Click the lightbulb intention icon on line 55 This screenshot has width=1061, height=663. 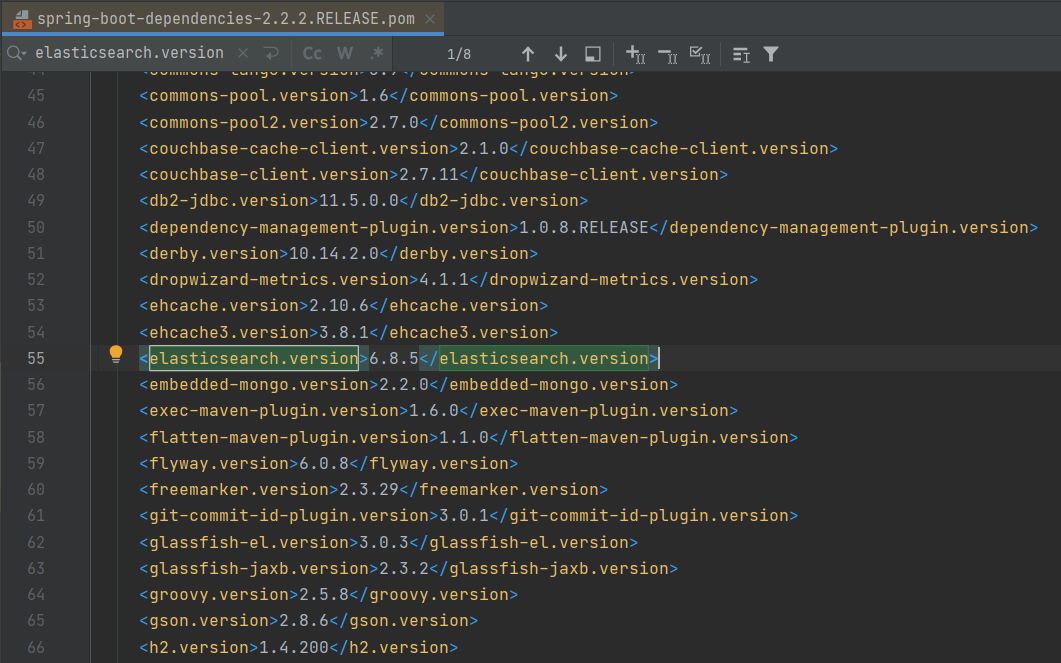tap(116, 354)
